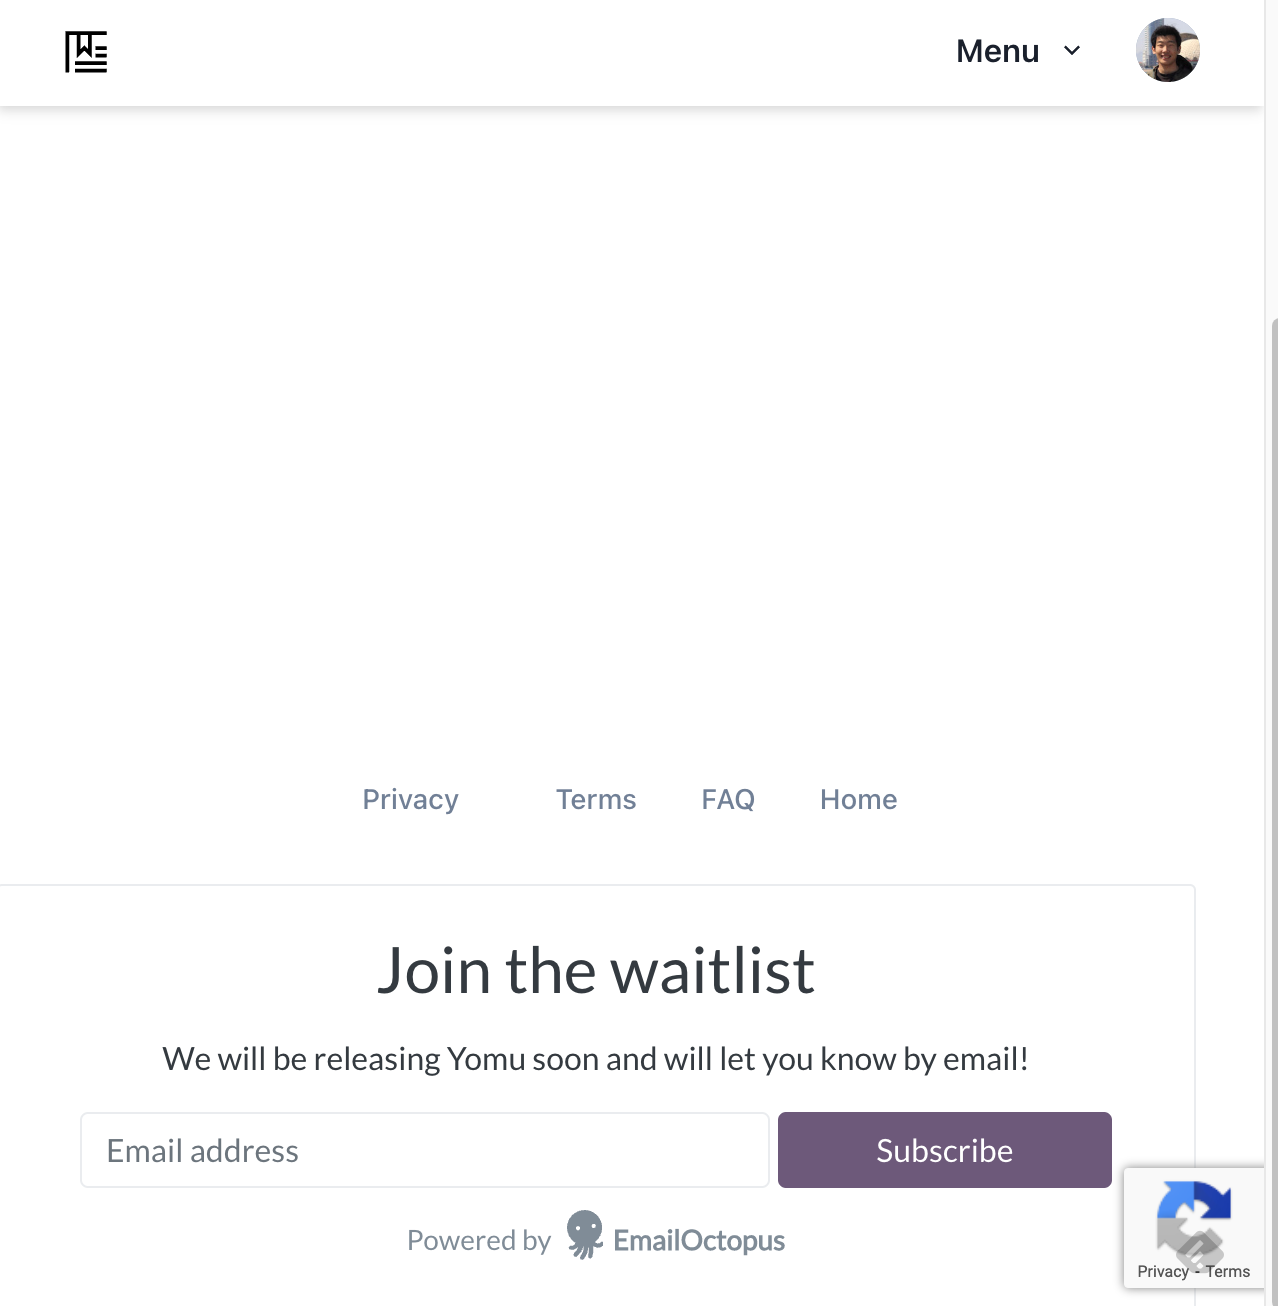Open reCAPTCHA badge Privacy link

(1162, 1271)
